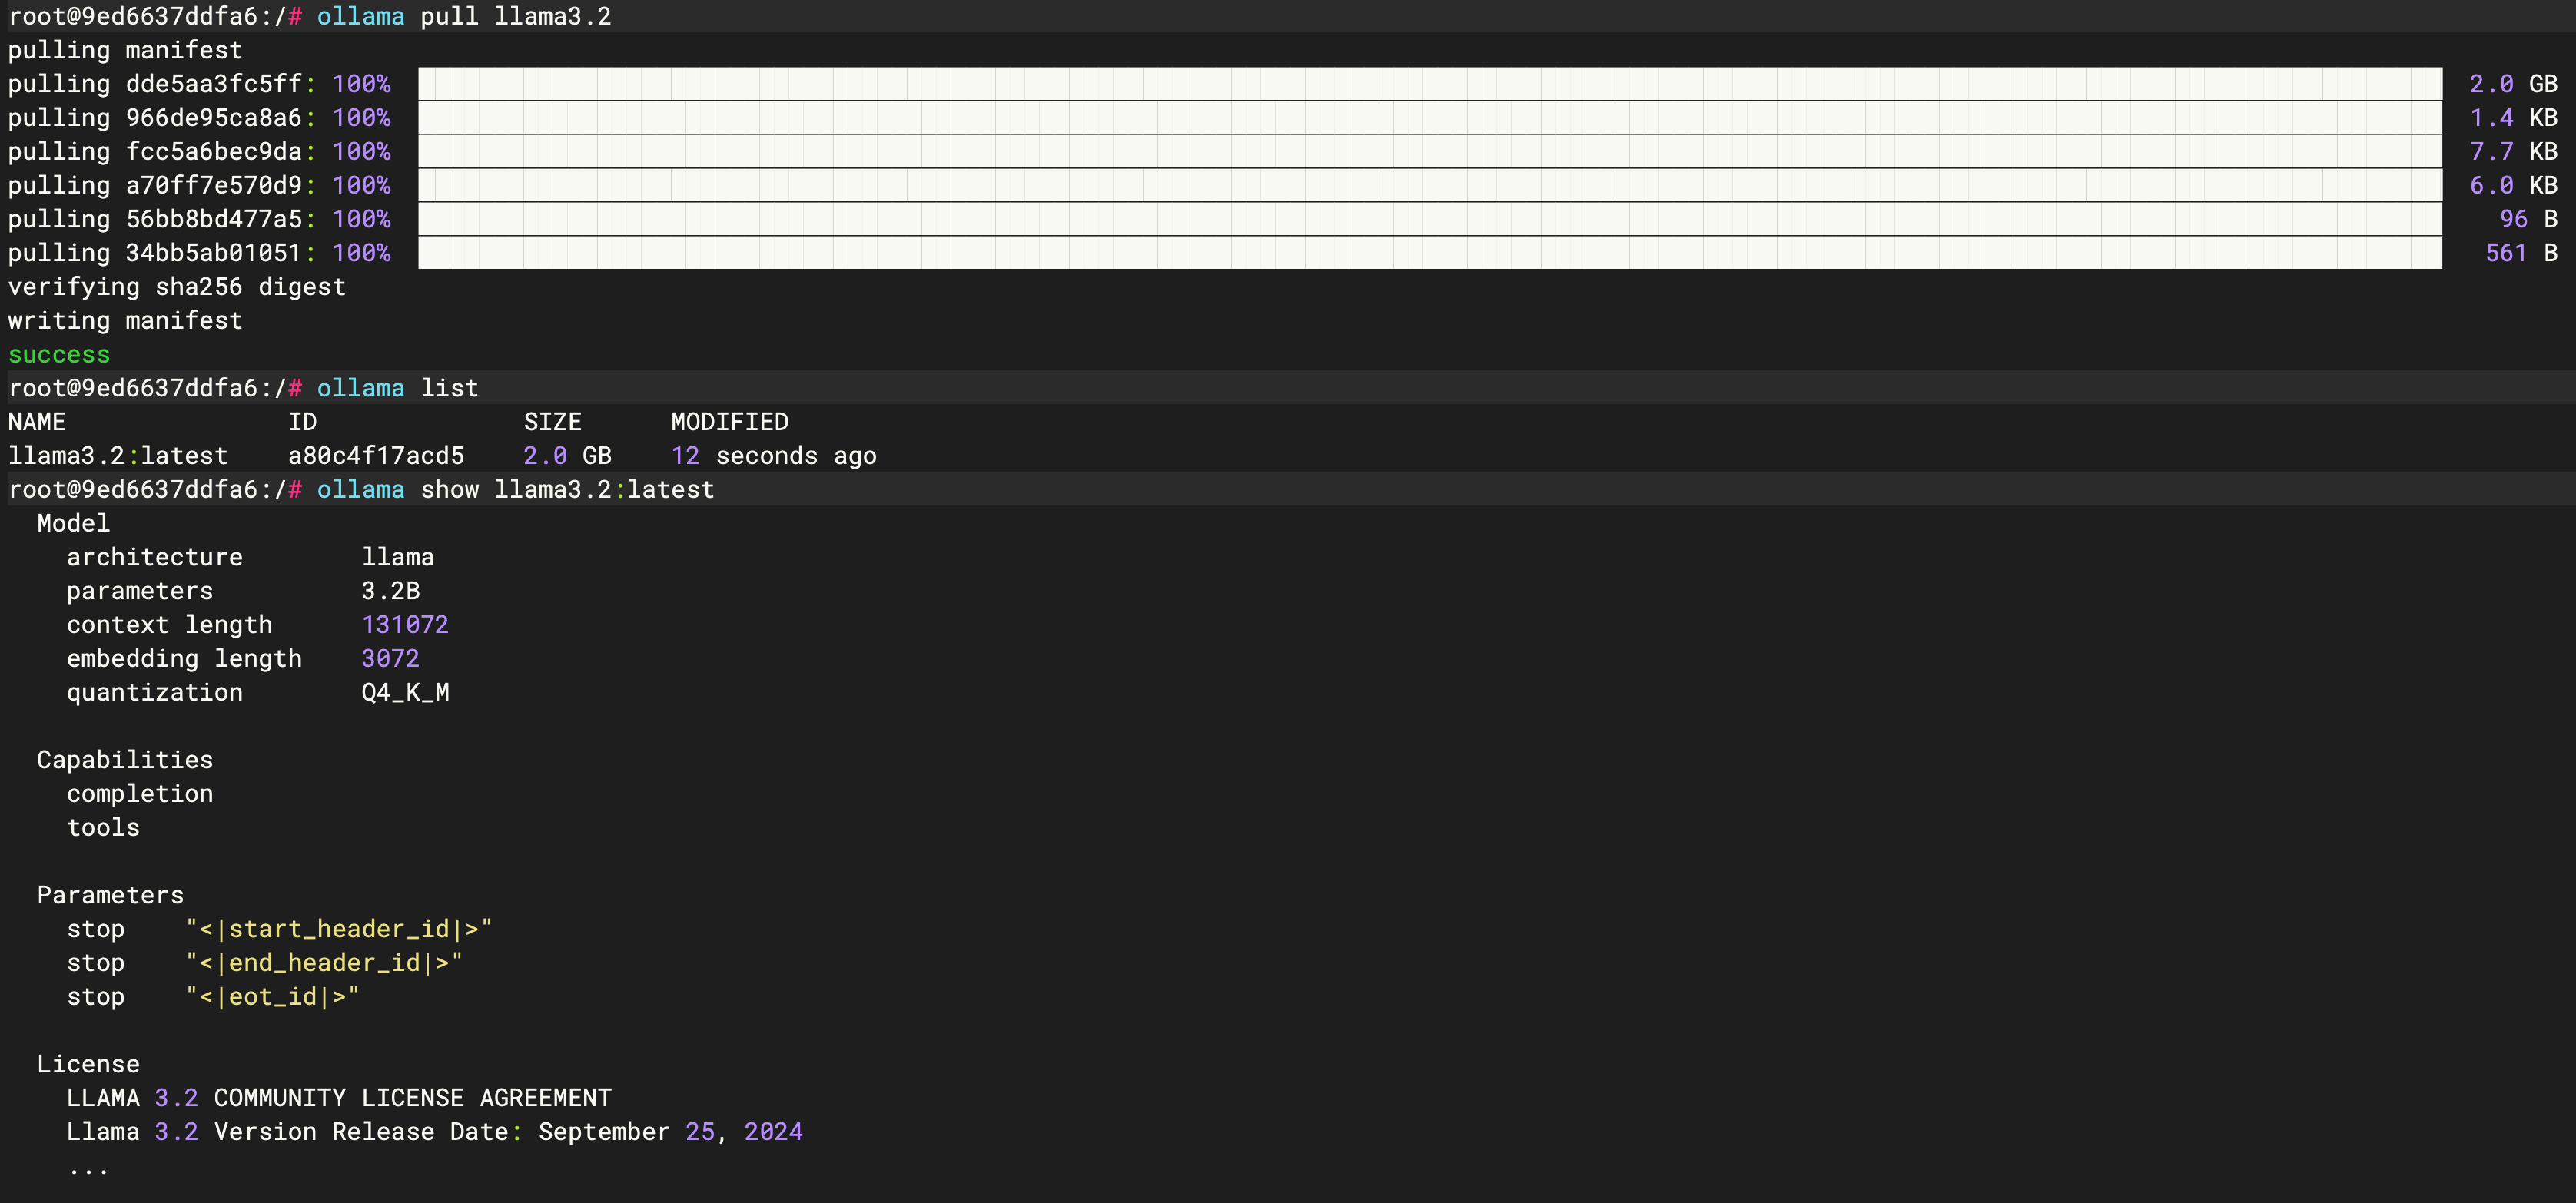This screenshot has width=2576, height=1203.
Task: Click the tools capability entry
Action: pyautogui.click(x=103, y=827)
